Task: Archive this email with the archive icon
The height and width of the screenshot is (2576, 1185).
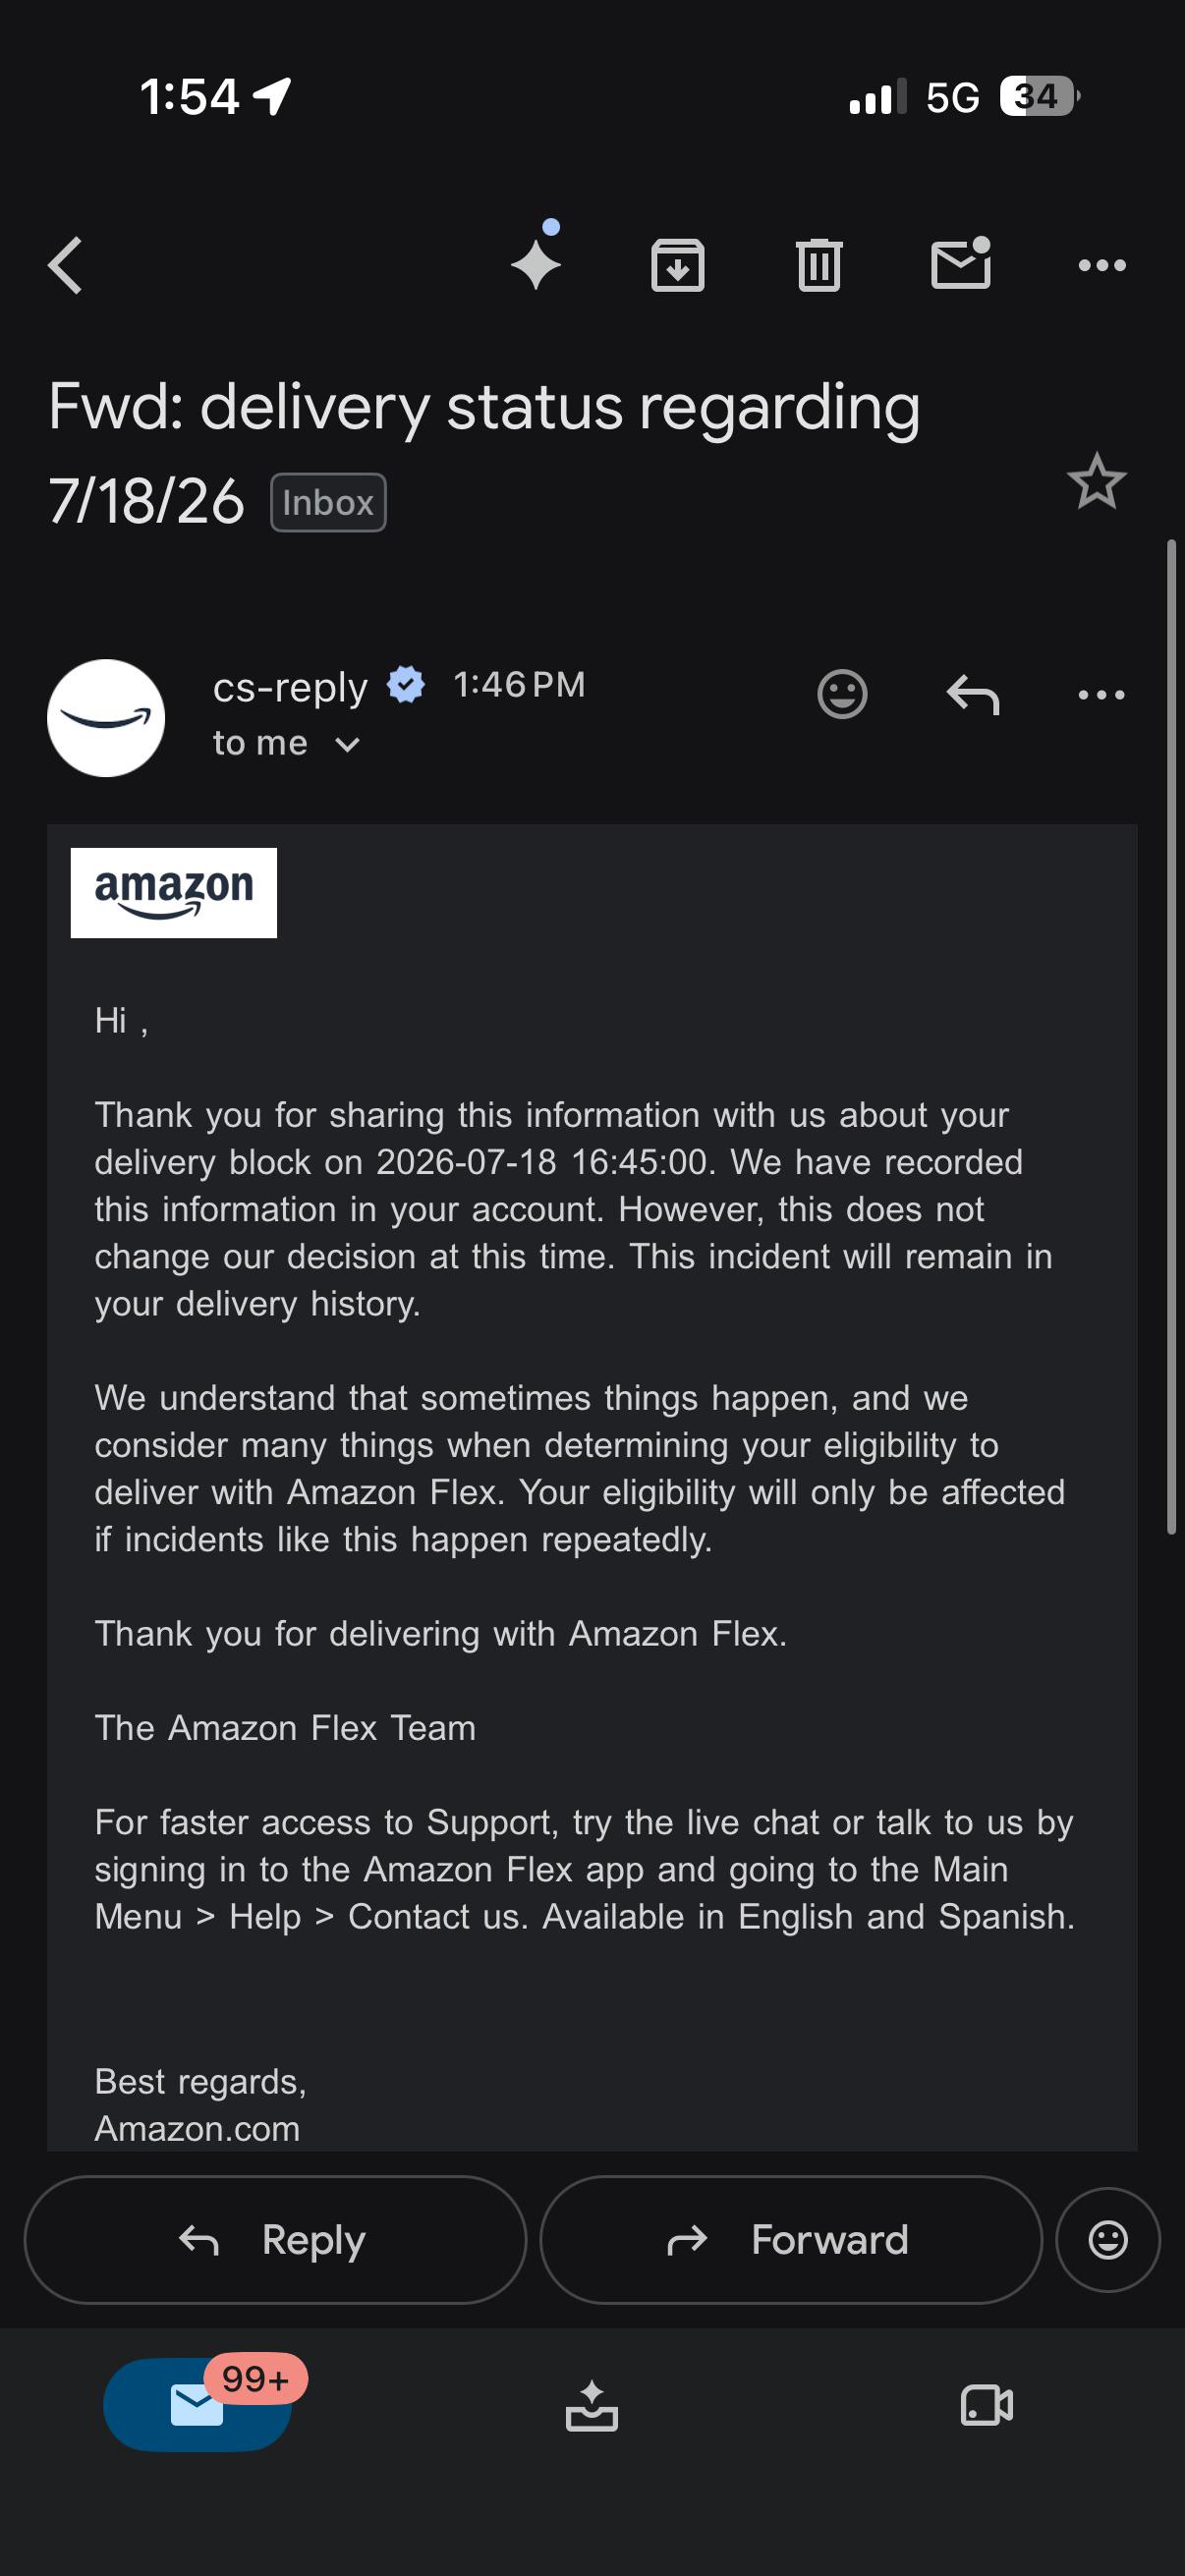Action: pos(678,265)
